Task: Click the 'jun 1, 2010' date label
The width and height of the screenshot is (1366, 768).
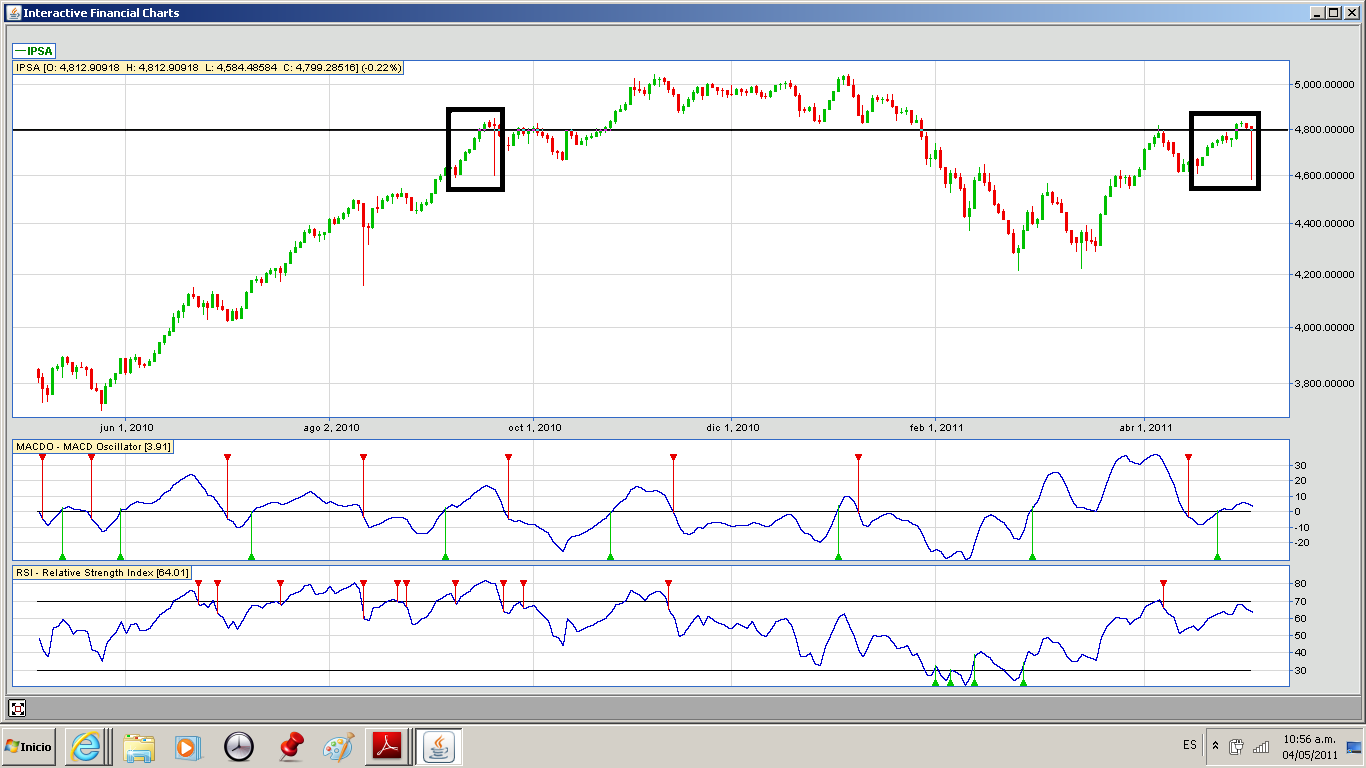Action: coord(126,428)
